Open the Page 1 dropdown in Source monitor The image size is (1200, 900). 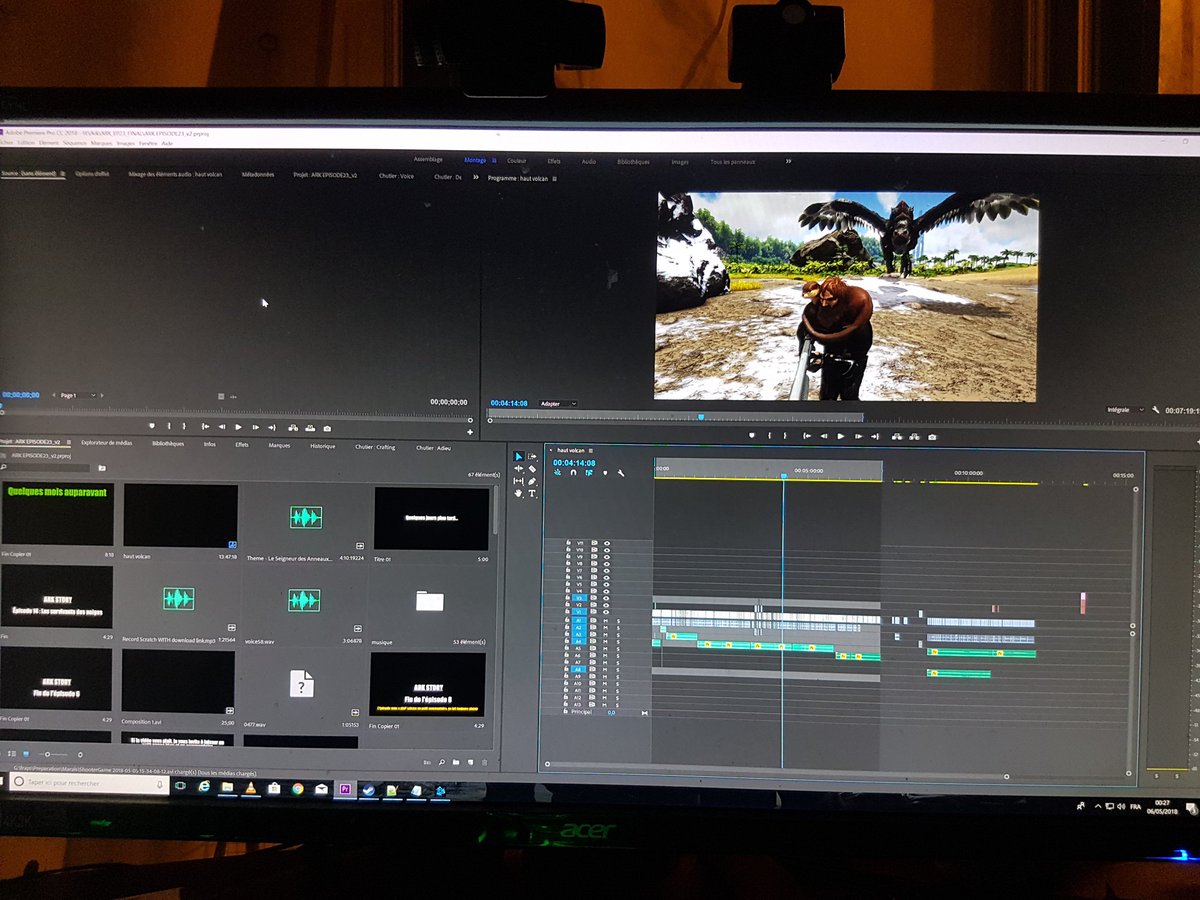pyautogui.click(x=78, y=395)
